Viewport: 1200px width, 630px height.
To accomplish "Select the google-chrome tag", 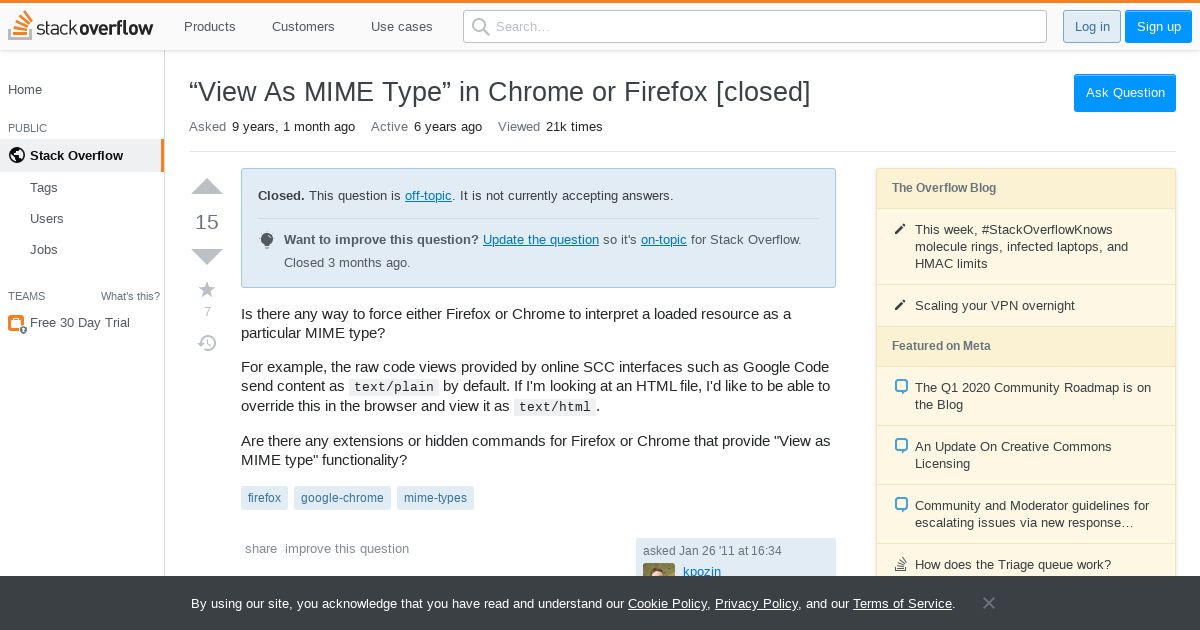I will click(x=342, y=498).
